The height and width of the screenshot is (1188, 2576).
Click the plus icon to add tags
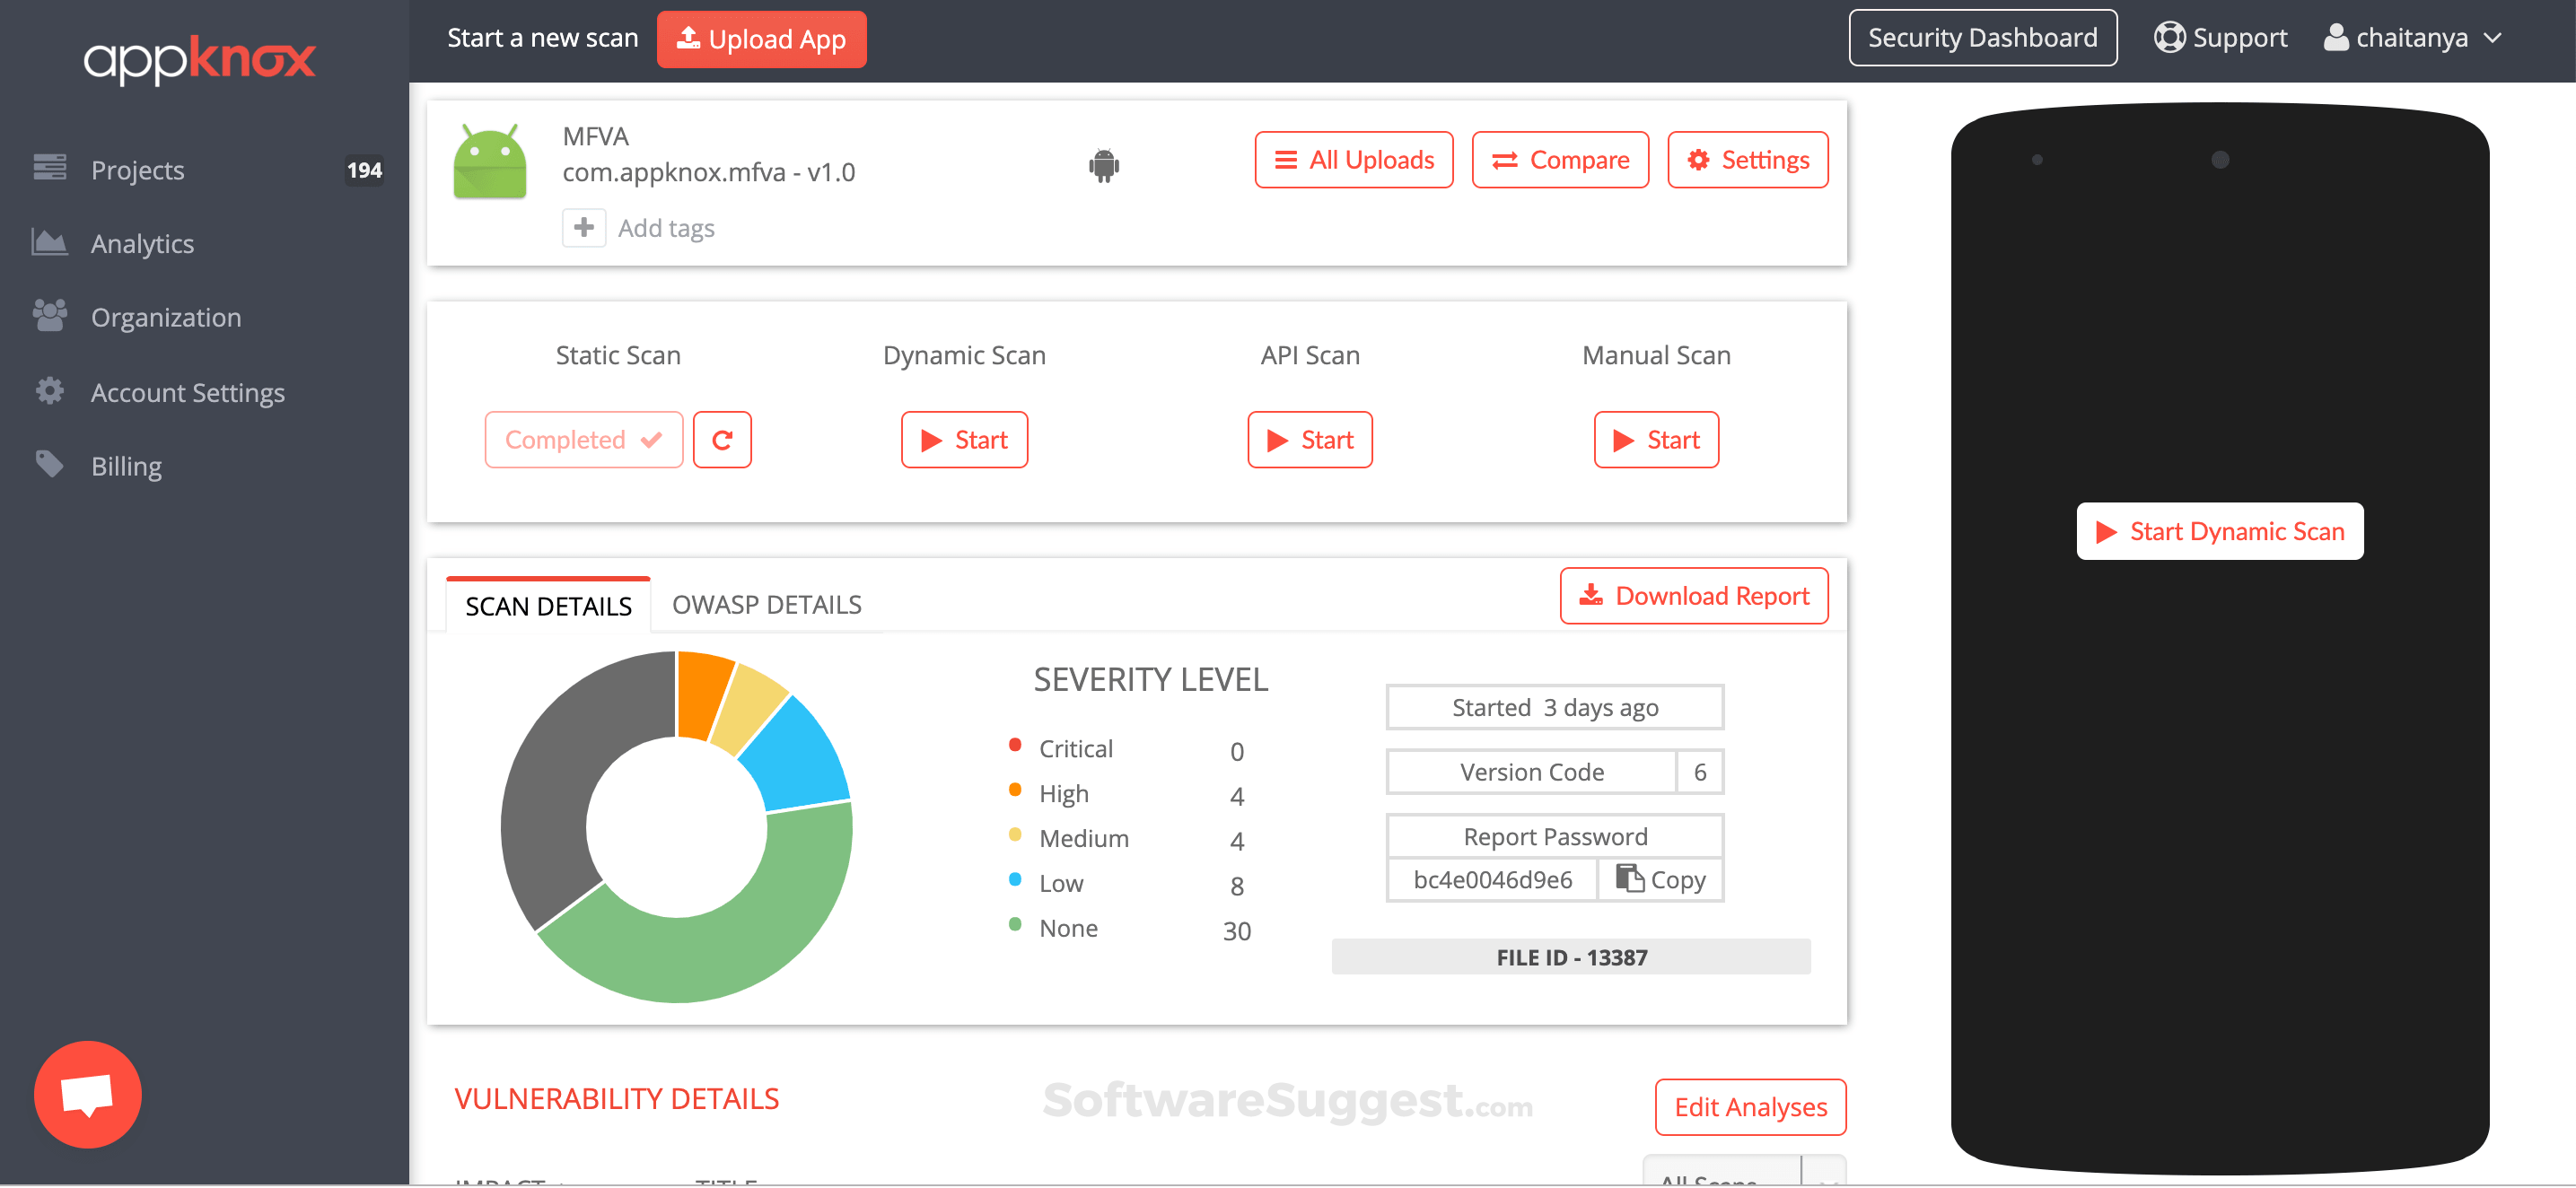(584, 228)
